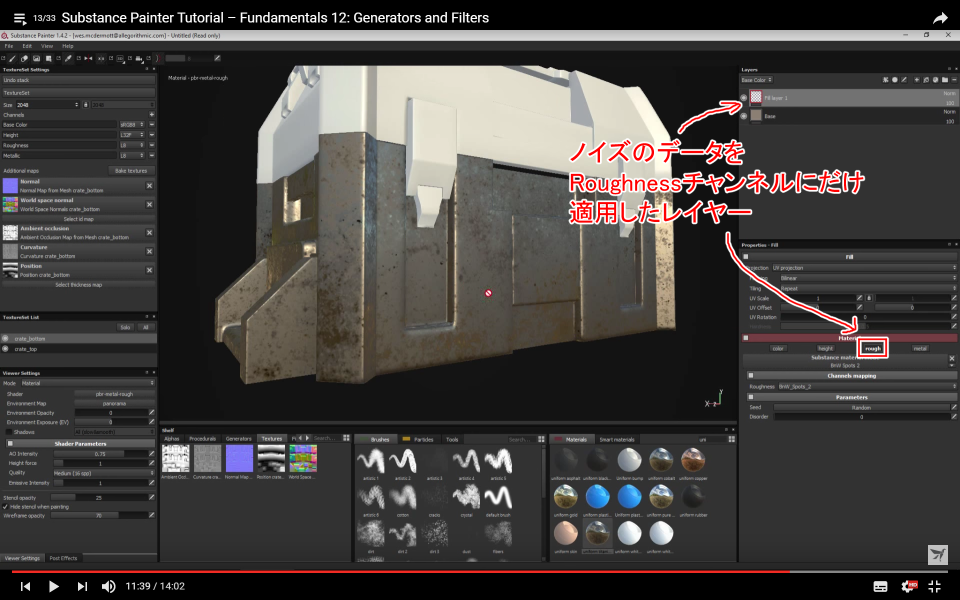This screenshot has width=960, height=600.
Task: Collapse the Shader Parameters section
Action: tap(10, 443)
